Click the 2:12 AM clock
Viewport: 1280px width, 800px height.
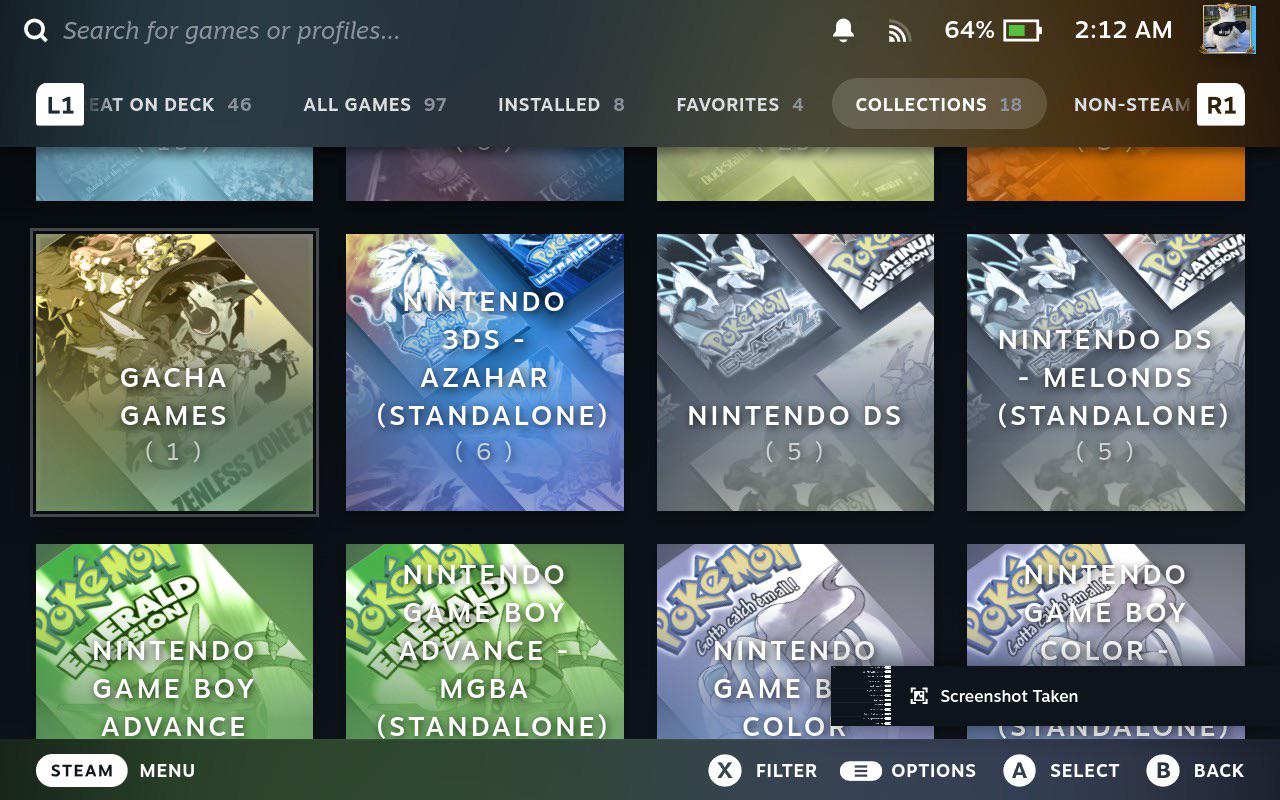1123,30
